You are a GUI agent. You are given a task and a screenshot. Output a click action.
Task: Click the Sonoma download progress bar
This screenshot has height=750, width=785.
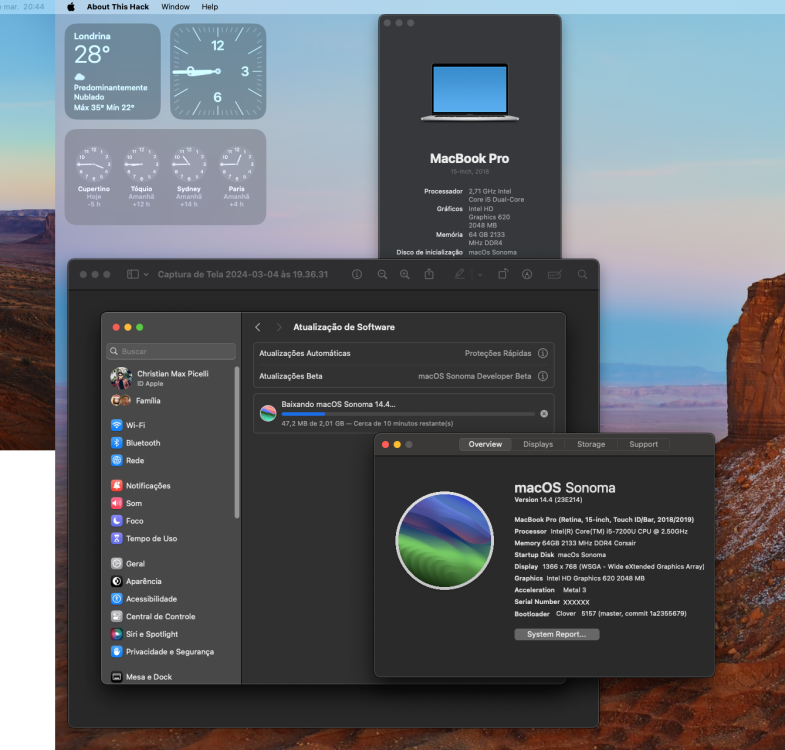coord(408,414)
